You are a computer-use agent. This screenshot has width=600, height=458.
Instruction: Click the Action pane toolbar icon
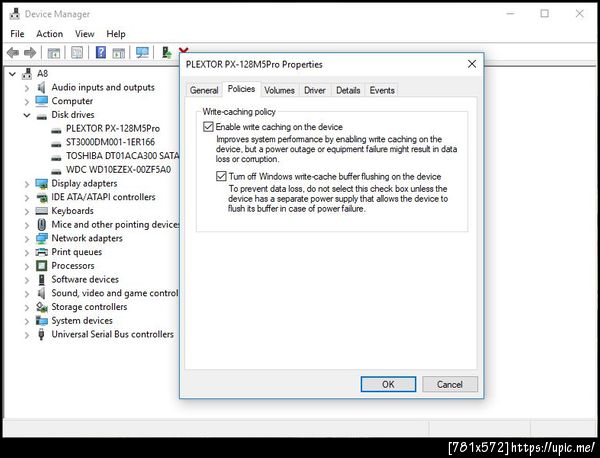coord(119,52)
